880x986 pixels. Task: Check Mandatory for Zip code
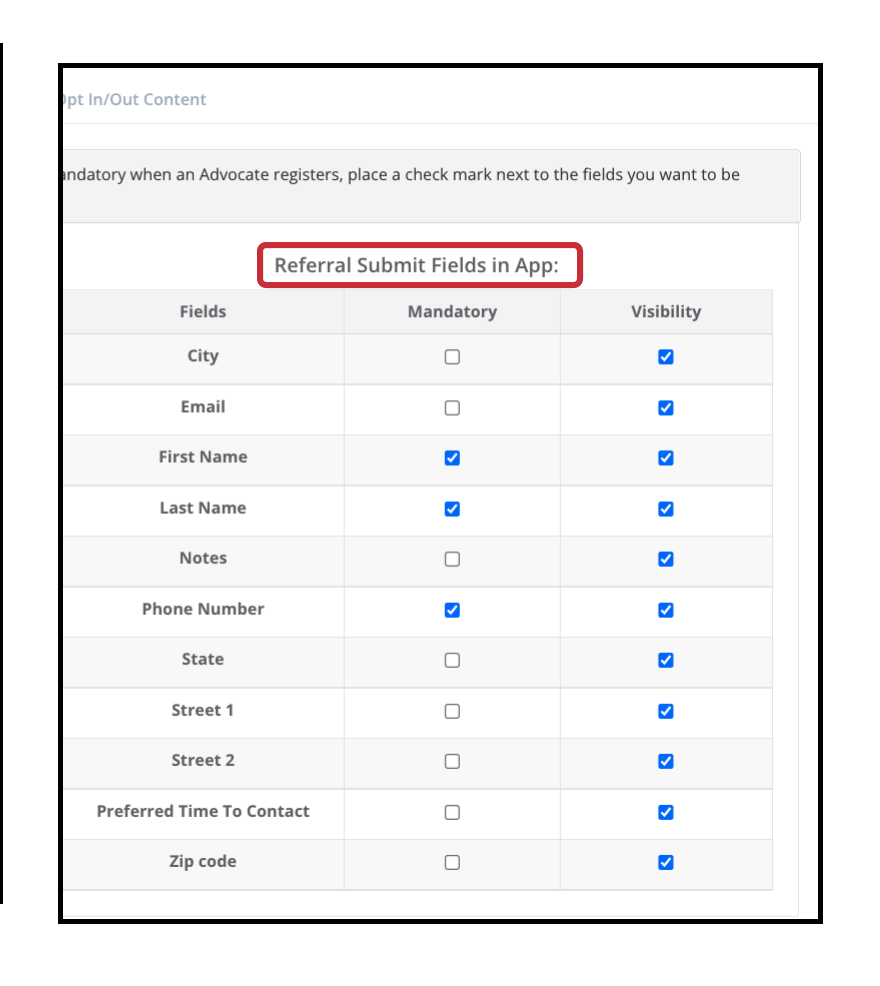[452, 862]
